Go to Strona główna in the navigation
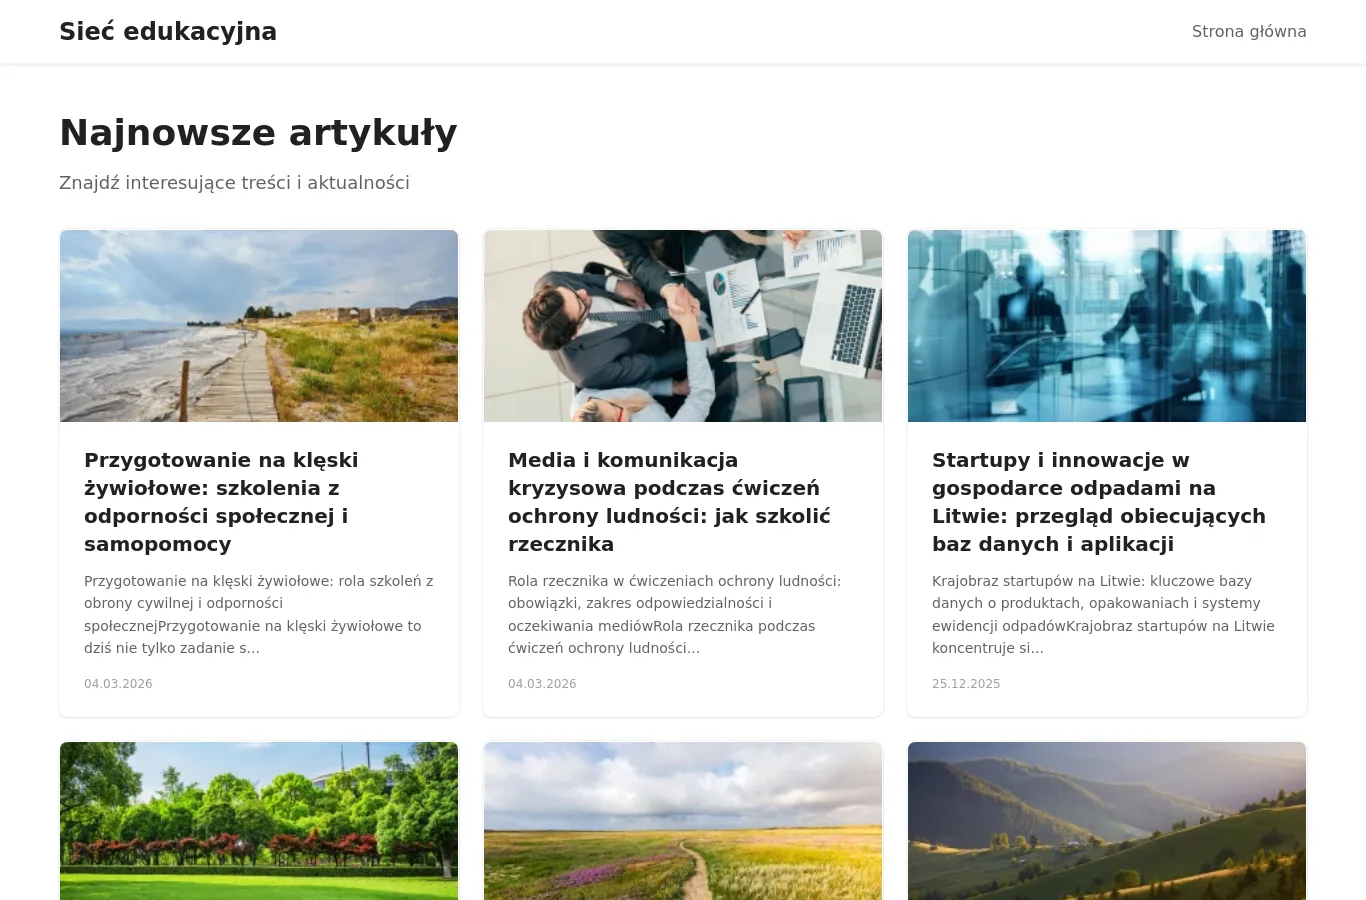This screenshot has width=1366, height=900. click(1249, 32)
